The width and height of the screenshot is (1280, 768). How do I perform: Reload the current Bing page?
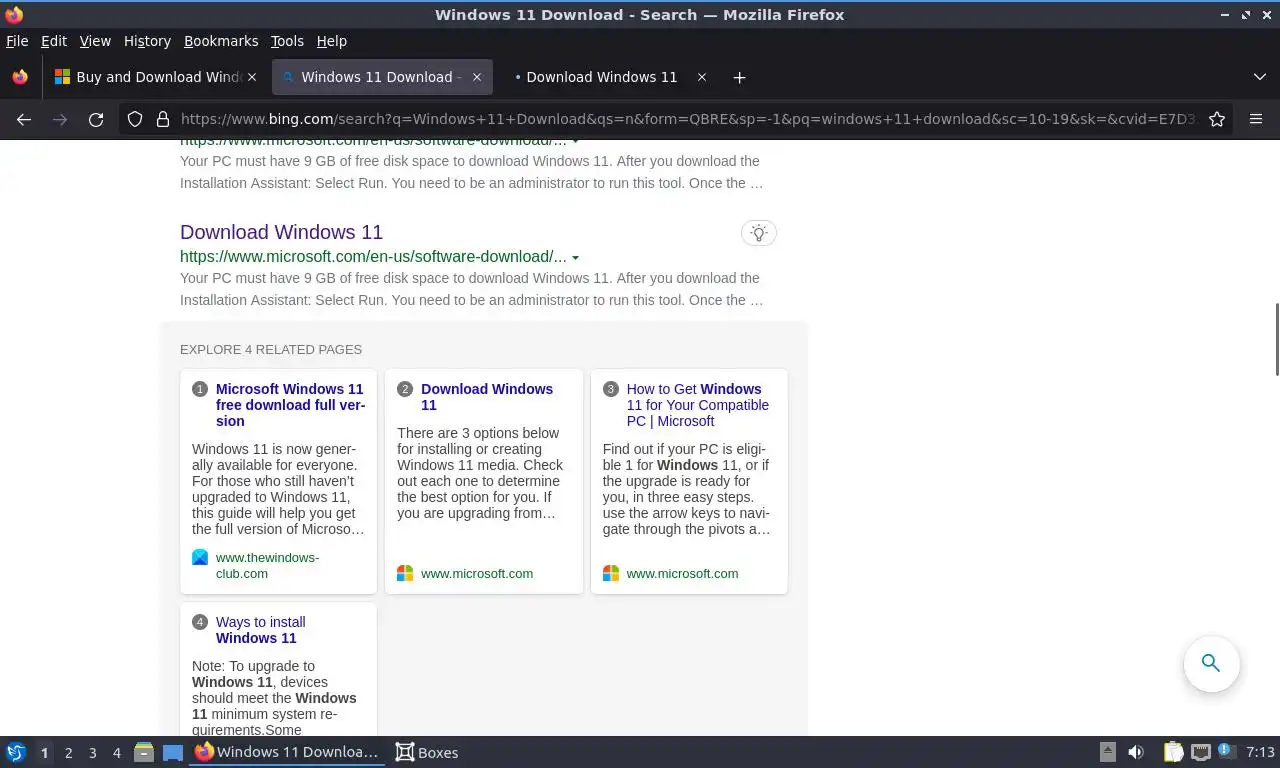tap(96, 119)
